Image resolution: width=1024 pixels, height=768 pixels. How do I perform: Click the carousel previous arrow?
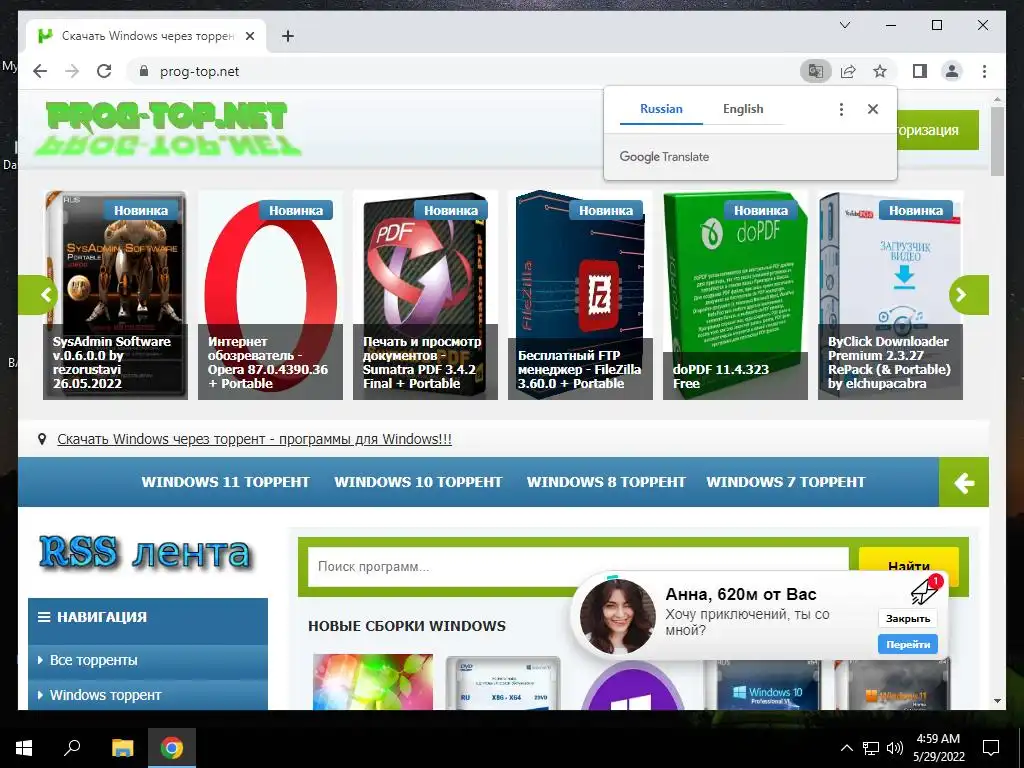[39, 295]
